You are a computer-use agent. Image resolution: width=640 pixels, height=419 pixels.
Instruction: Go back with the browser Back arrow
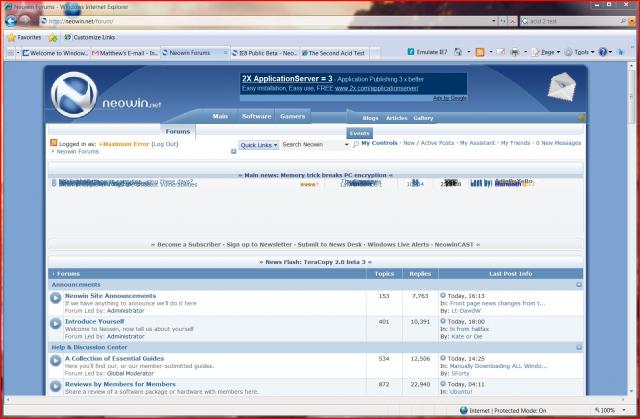point(11,21)
